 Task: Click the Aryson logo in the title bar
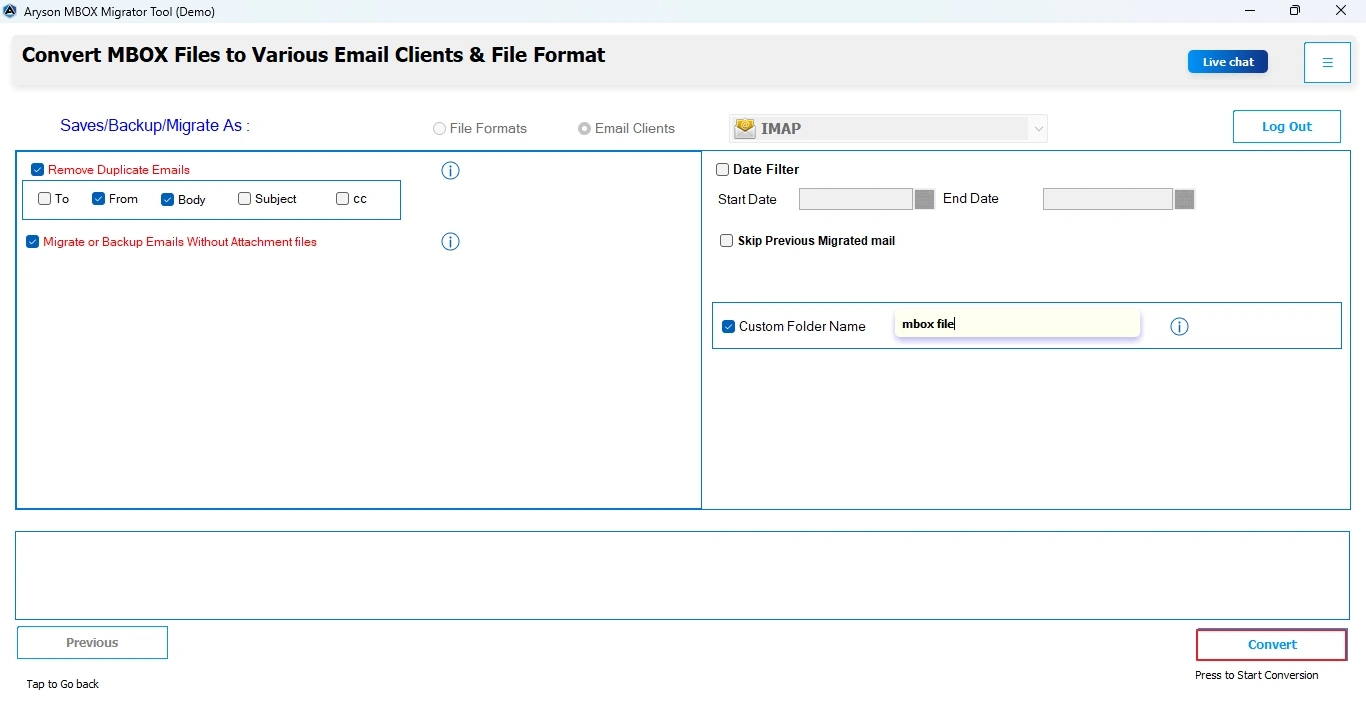click(10, 11)
